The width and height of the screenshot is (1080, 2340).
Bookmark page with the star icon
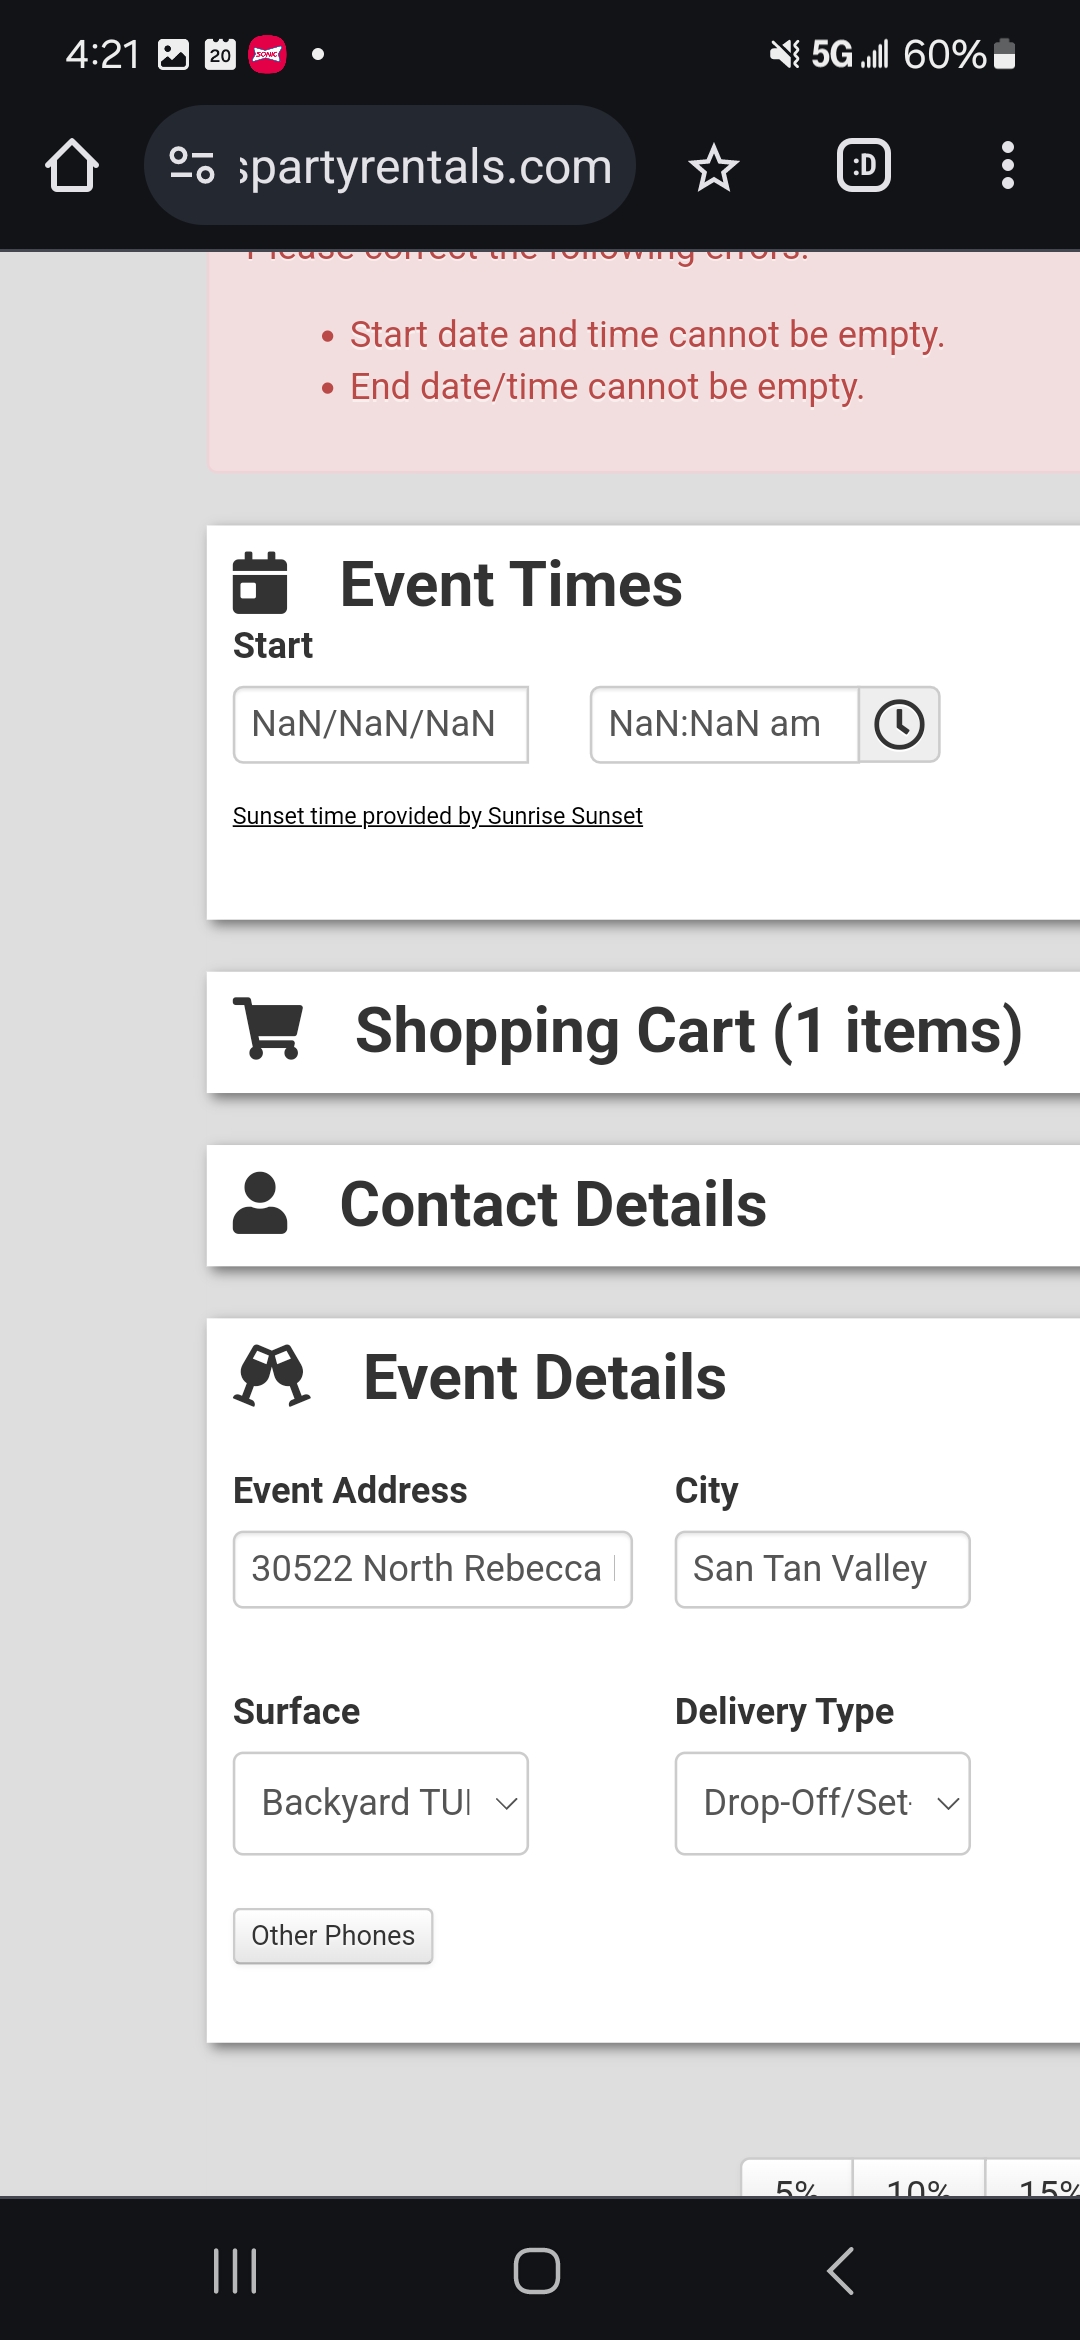coord(714,167)
